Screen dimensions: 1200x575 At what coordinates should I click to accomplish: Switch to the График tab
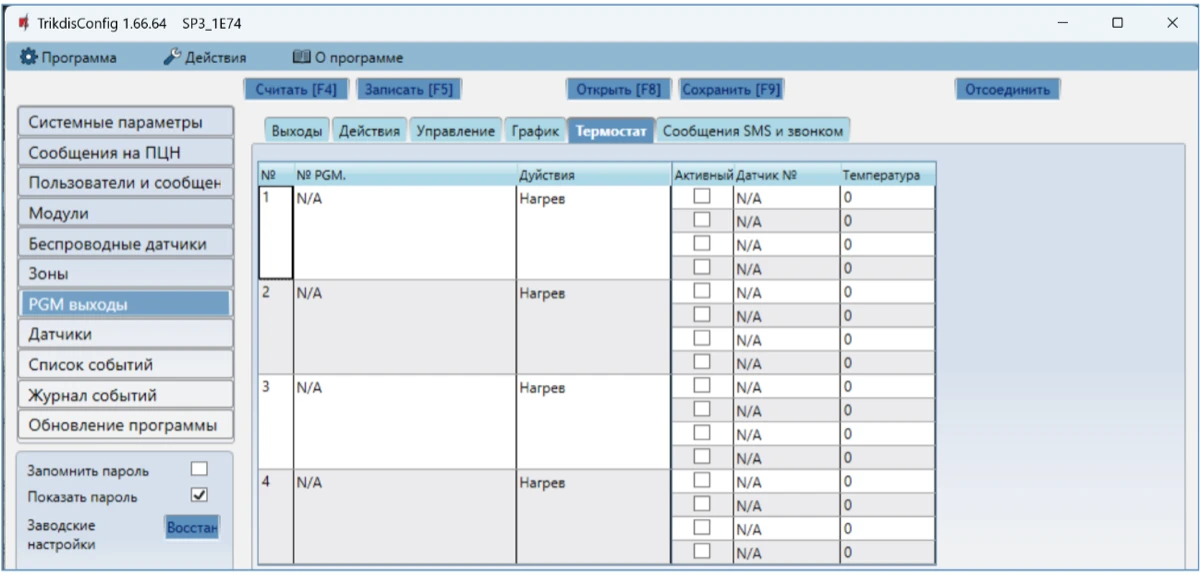[535, 131]
